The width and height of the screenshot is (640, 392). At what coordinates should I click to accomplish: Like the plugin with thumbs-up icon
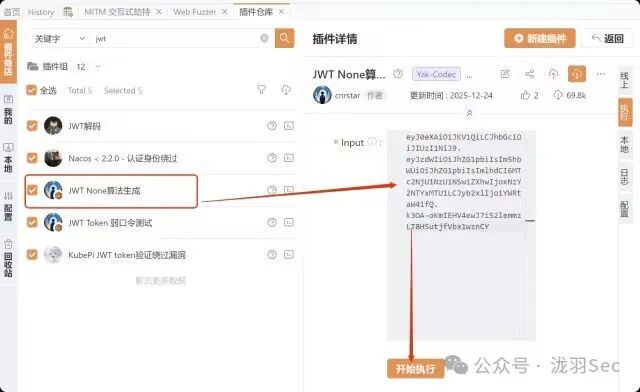click(x=525, y=95)
